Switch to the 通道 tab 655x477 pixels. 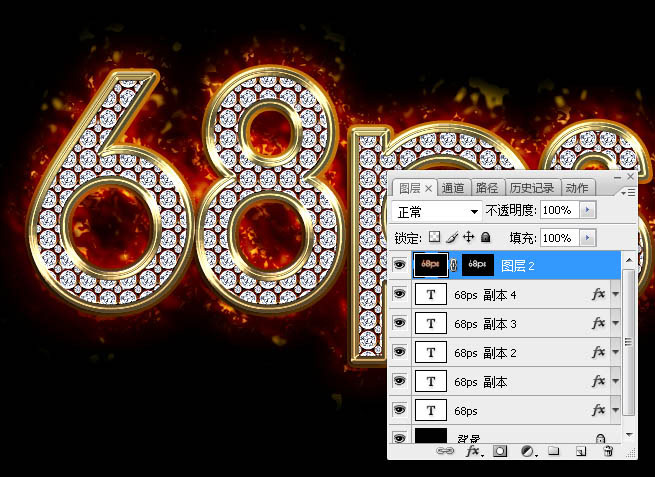(452, 188)
